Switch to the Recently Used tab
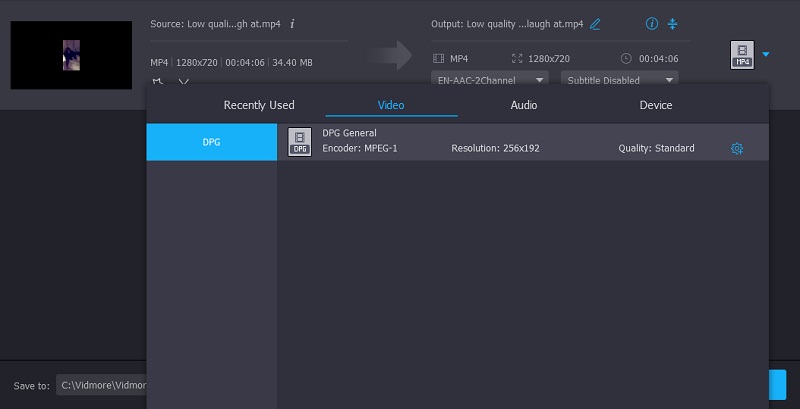 pos(259,105)
